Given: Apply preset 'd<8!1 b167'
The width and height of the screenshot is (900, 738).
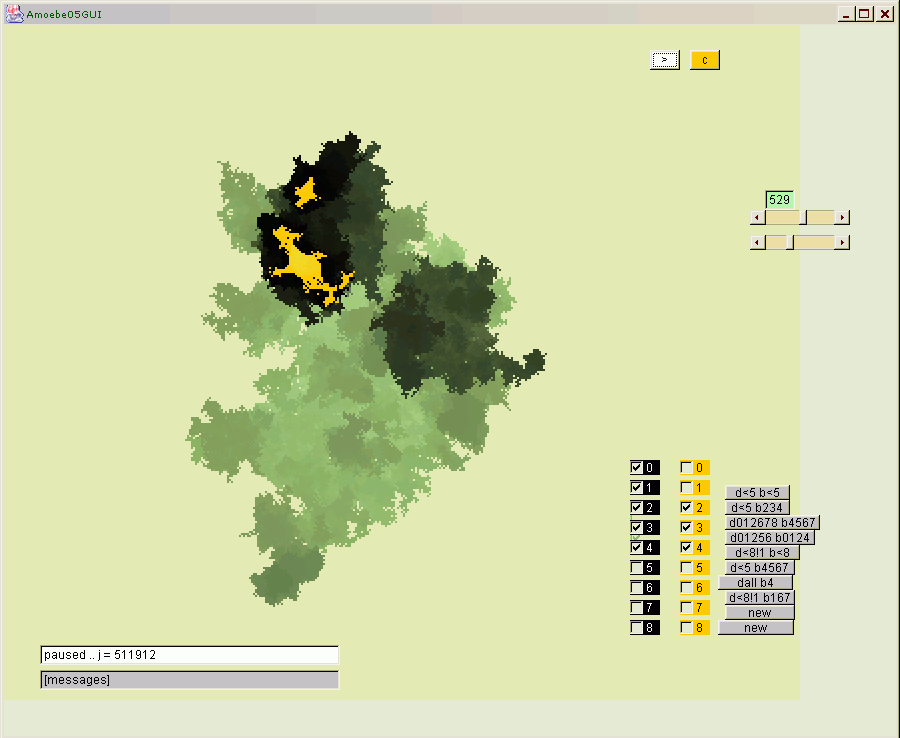Looking at the screenshot, I should [759, 597].
